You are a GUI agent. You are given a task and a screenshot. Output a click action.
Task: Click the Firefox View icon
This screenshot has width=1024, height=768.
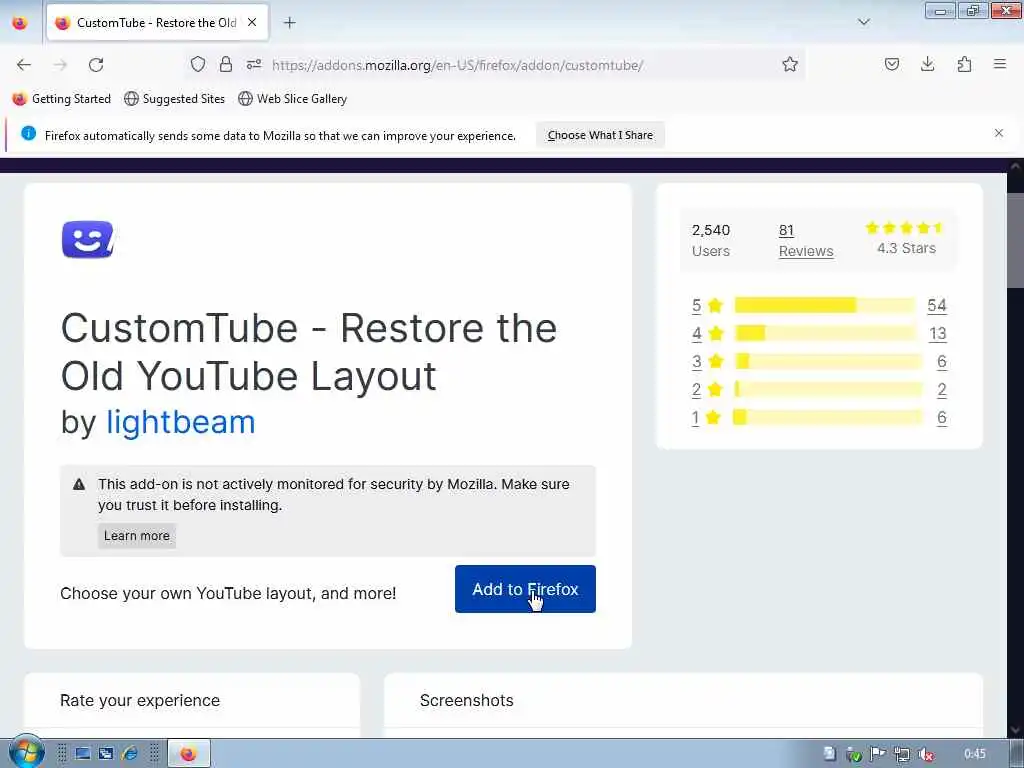(20, 23)
